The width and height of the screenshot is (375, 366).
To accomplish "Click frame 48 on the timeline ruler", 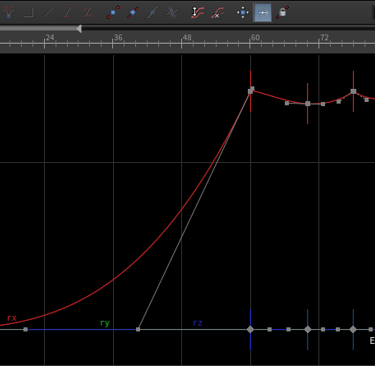I will tap(187, 37).
